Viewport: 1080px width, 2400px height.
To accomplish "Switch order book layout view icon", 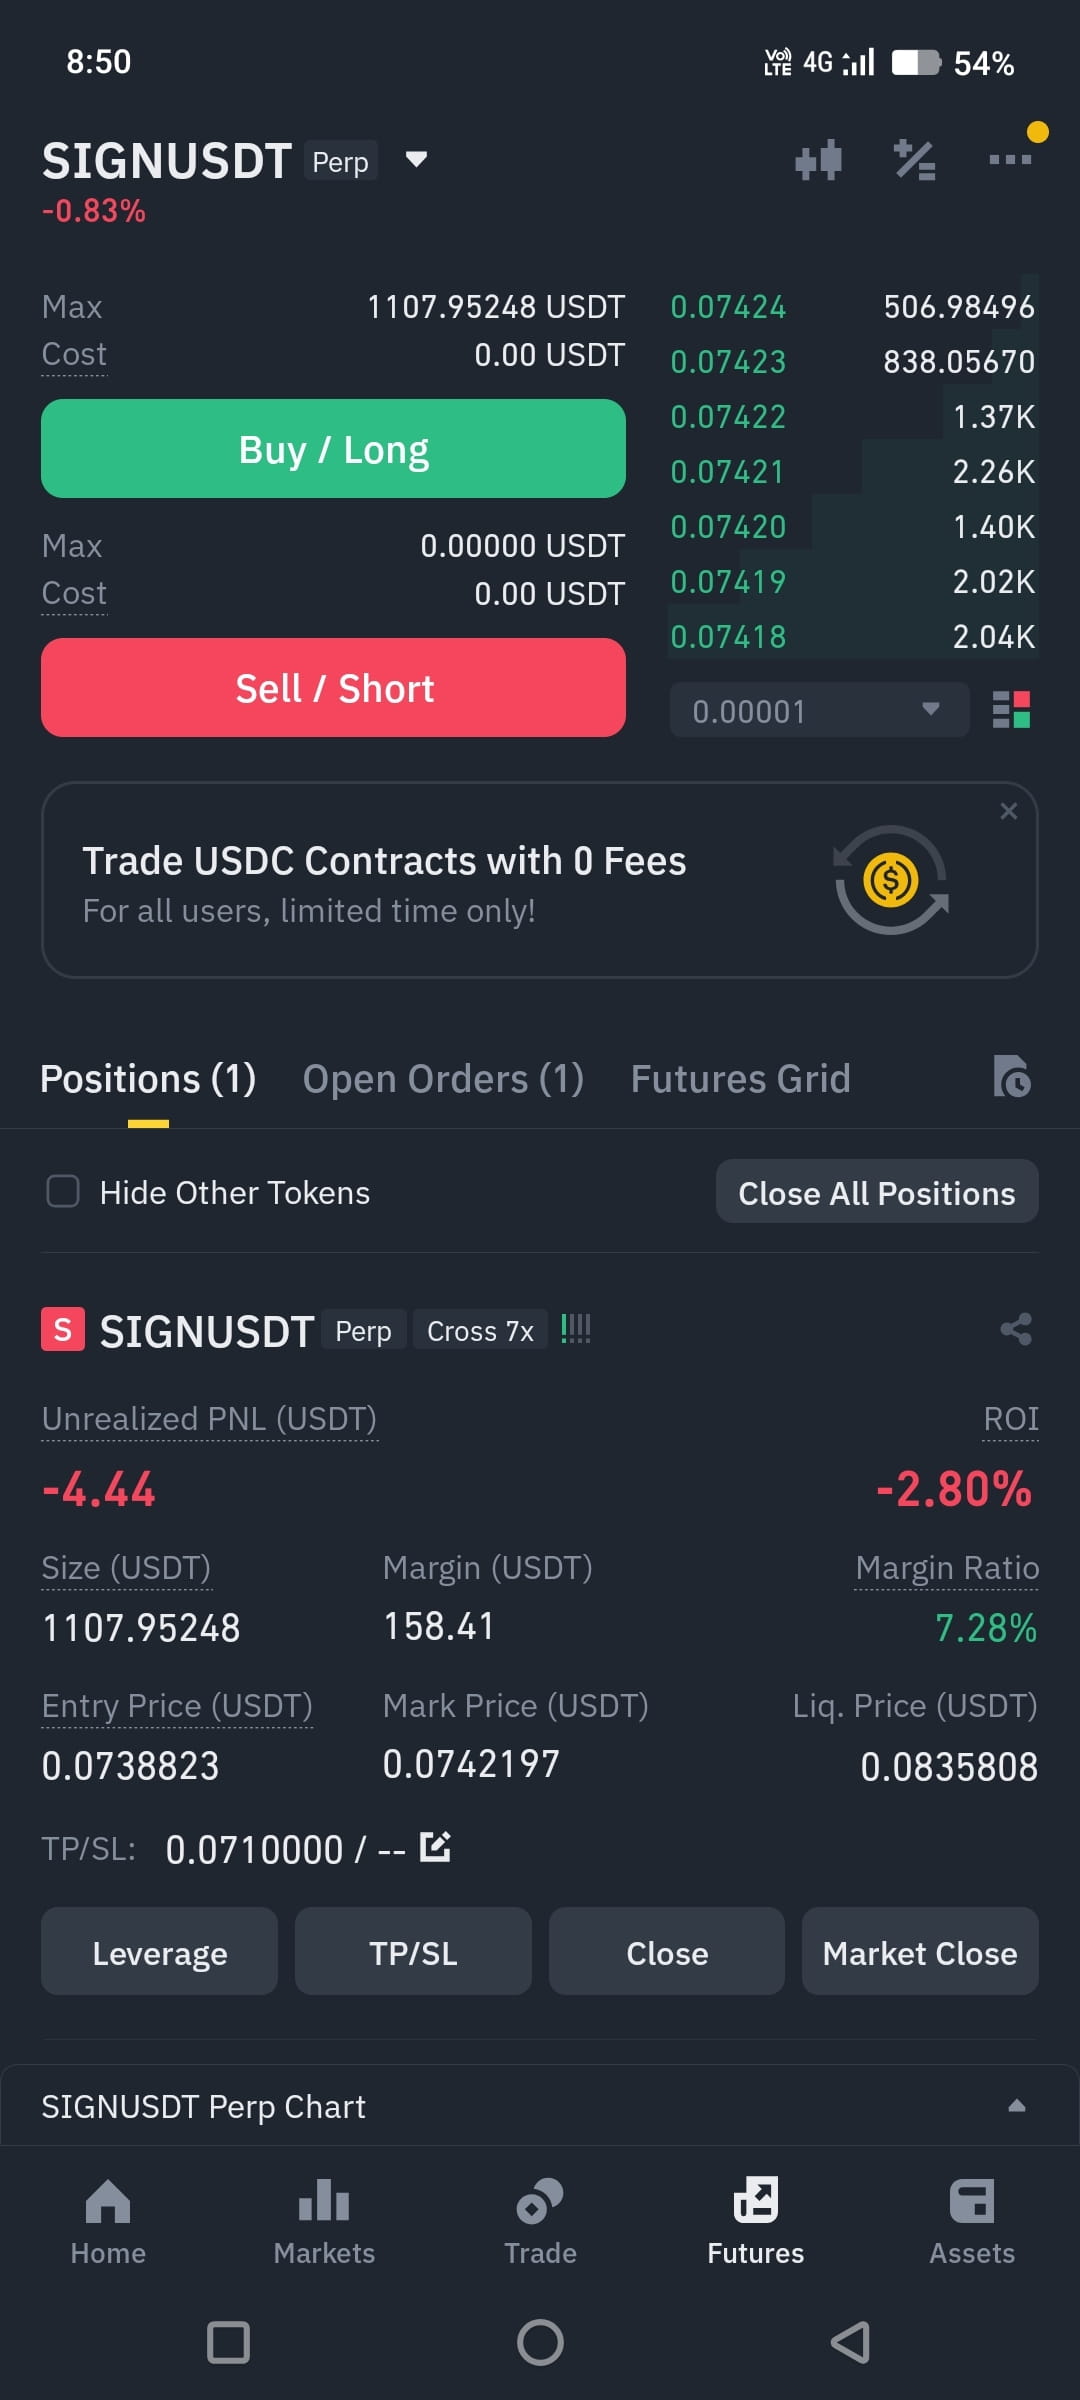I will tap(1011, 710).
